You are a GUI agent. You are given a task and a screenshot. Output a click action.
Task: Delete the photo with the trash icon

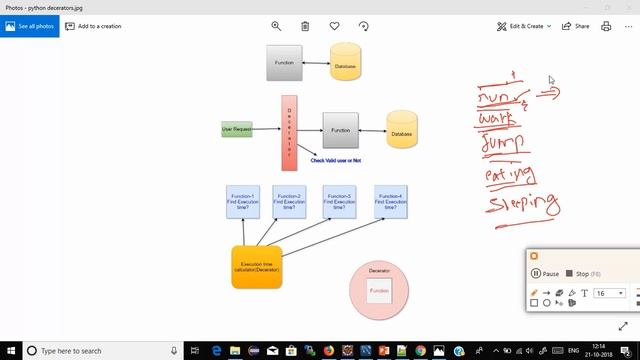click(305, 26)
